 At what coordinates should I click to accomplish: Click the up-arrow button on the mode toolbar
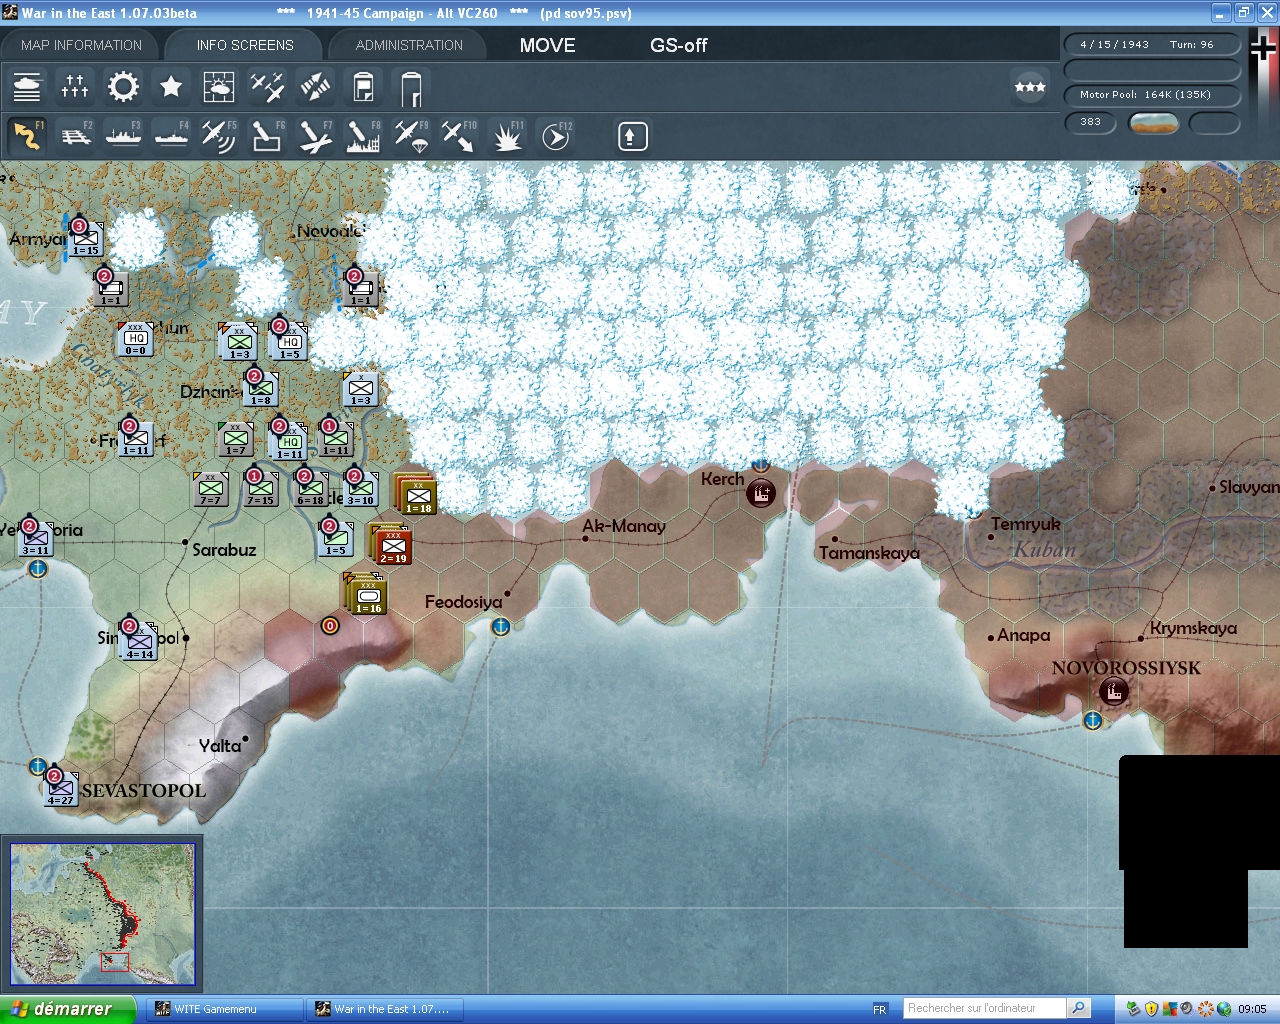point(632,136)
